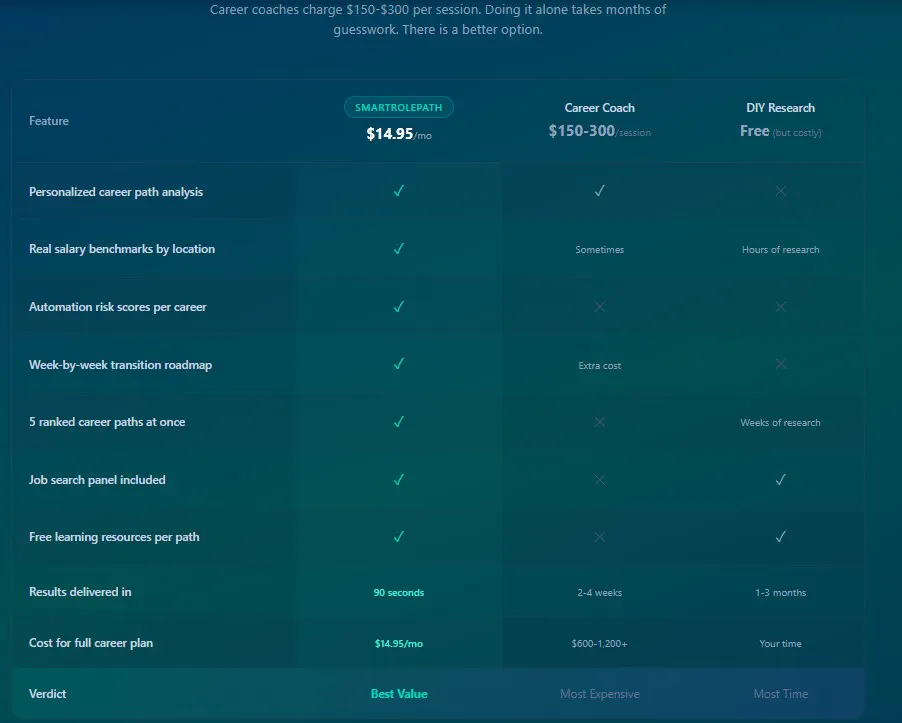
Task: Click Career Coach cross for Free learning resources
Action: click(599, 537)
